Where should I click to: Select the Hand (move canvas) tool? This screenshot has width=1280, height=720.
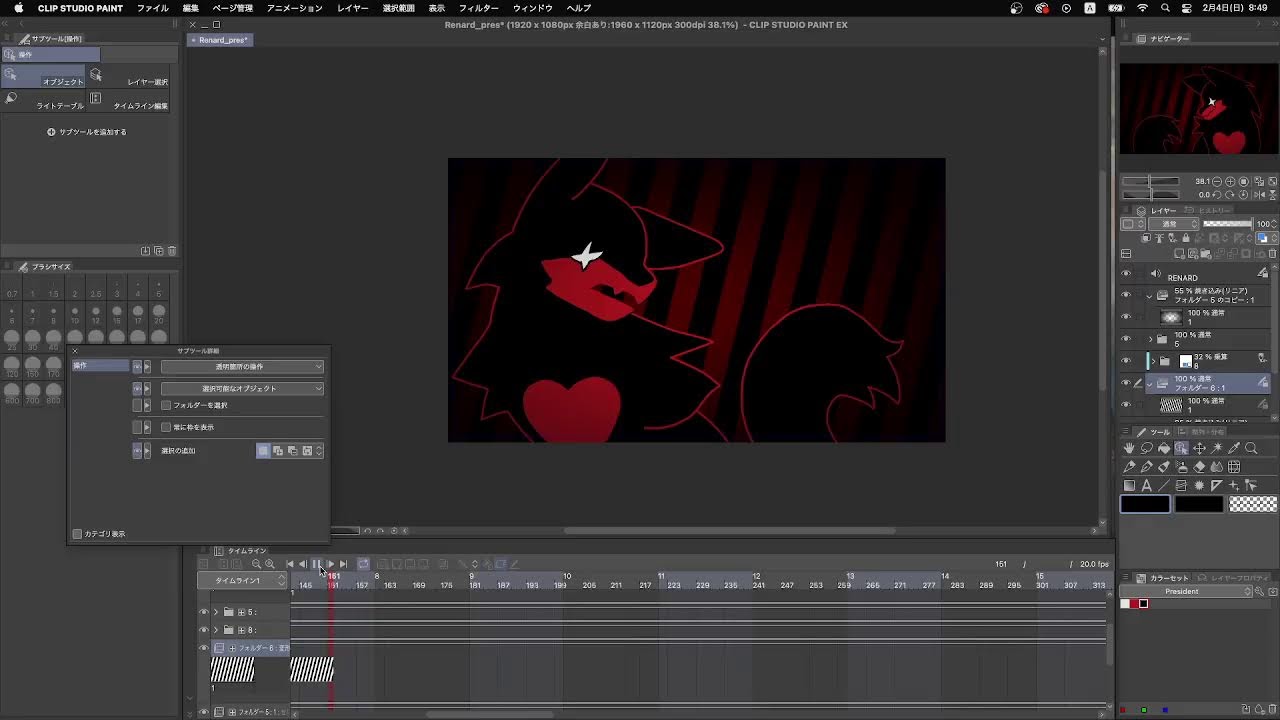click(x=1129, y=448)
